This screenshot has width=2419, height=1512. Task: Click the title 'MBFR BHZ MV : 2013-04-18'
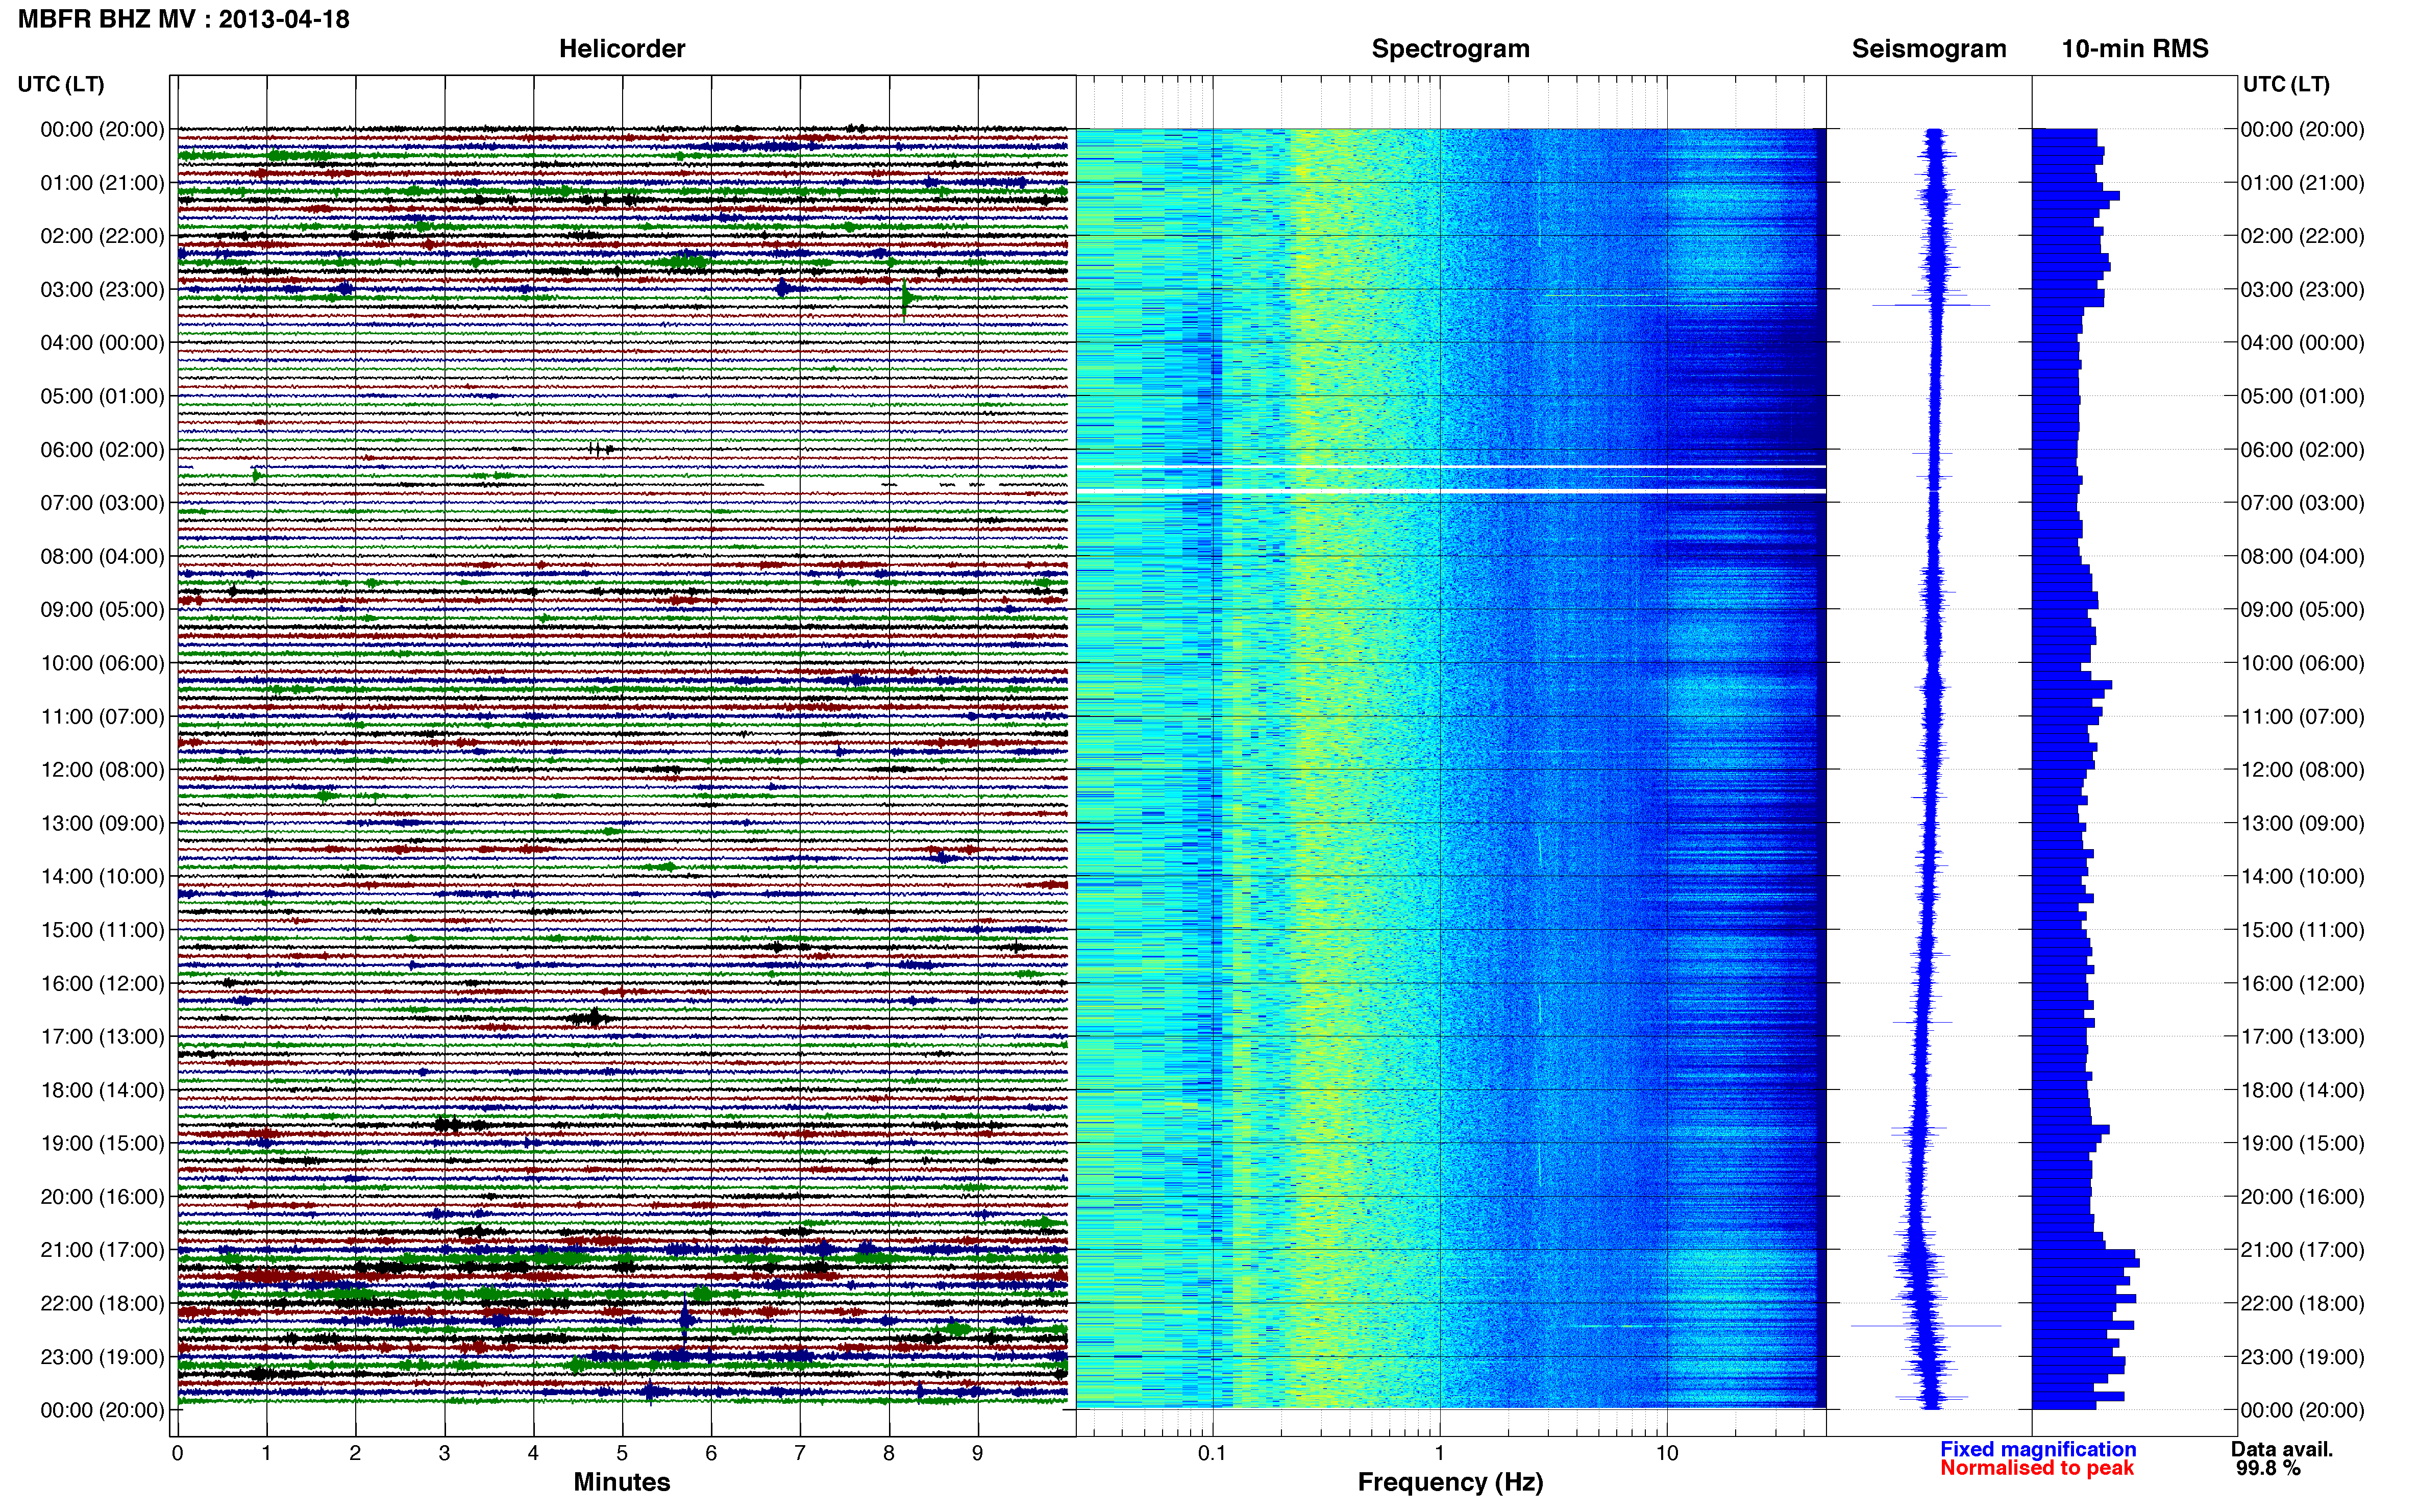pyautogui.click(x=184, y=19)
